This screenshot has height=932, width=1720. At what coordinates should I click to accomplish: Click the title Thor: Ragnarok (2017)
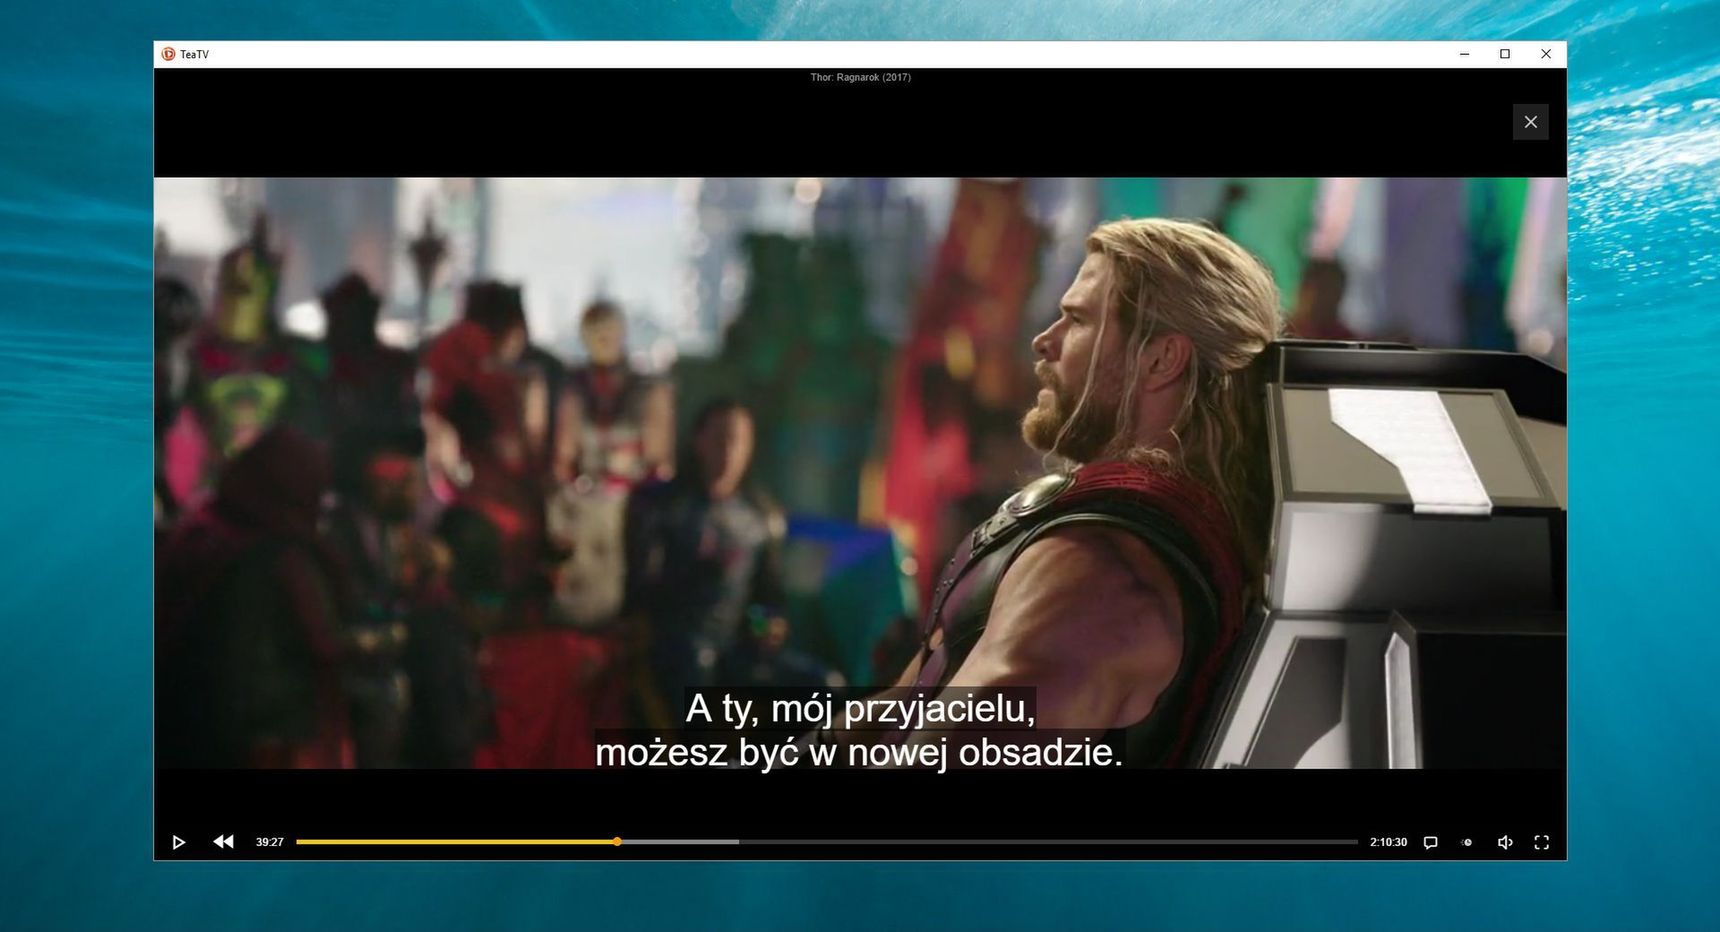point(860,77)
